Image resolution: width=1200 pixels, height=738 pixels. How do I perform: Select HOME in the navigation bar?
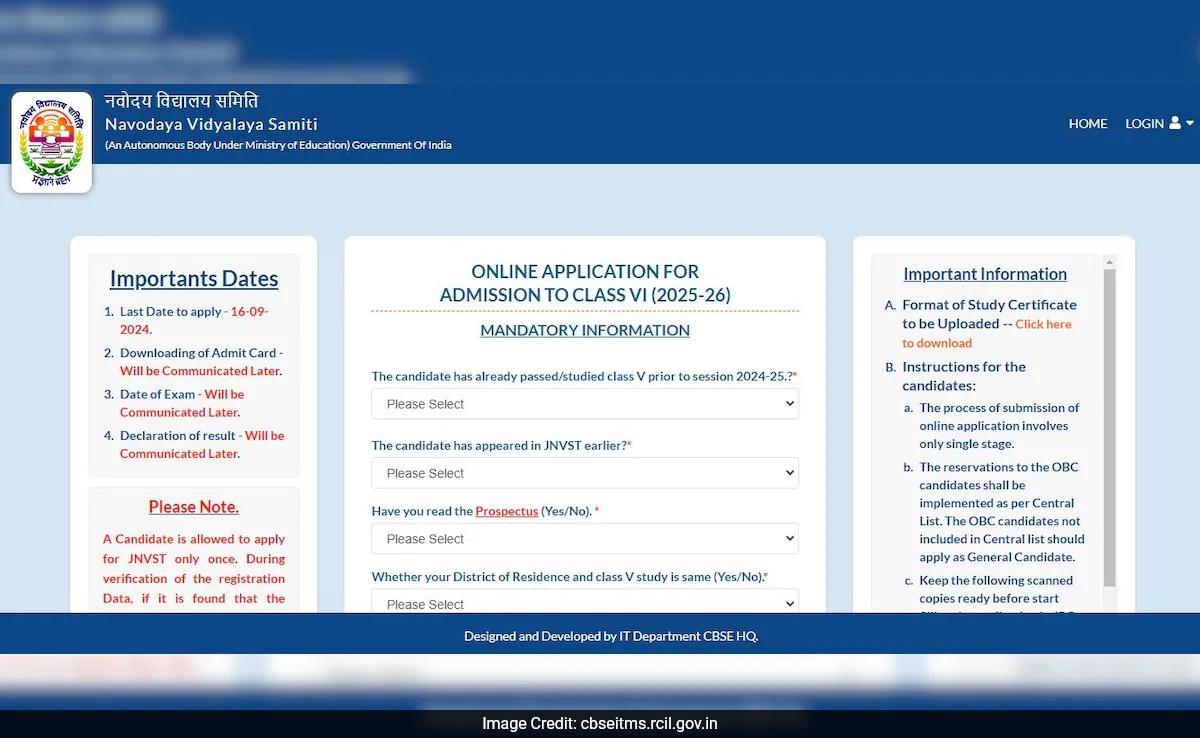[1088, 123]
